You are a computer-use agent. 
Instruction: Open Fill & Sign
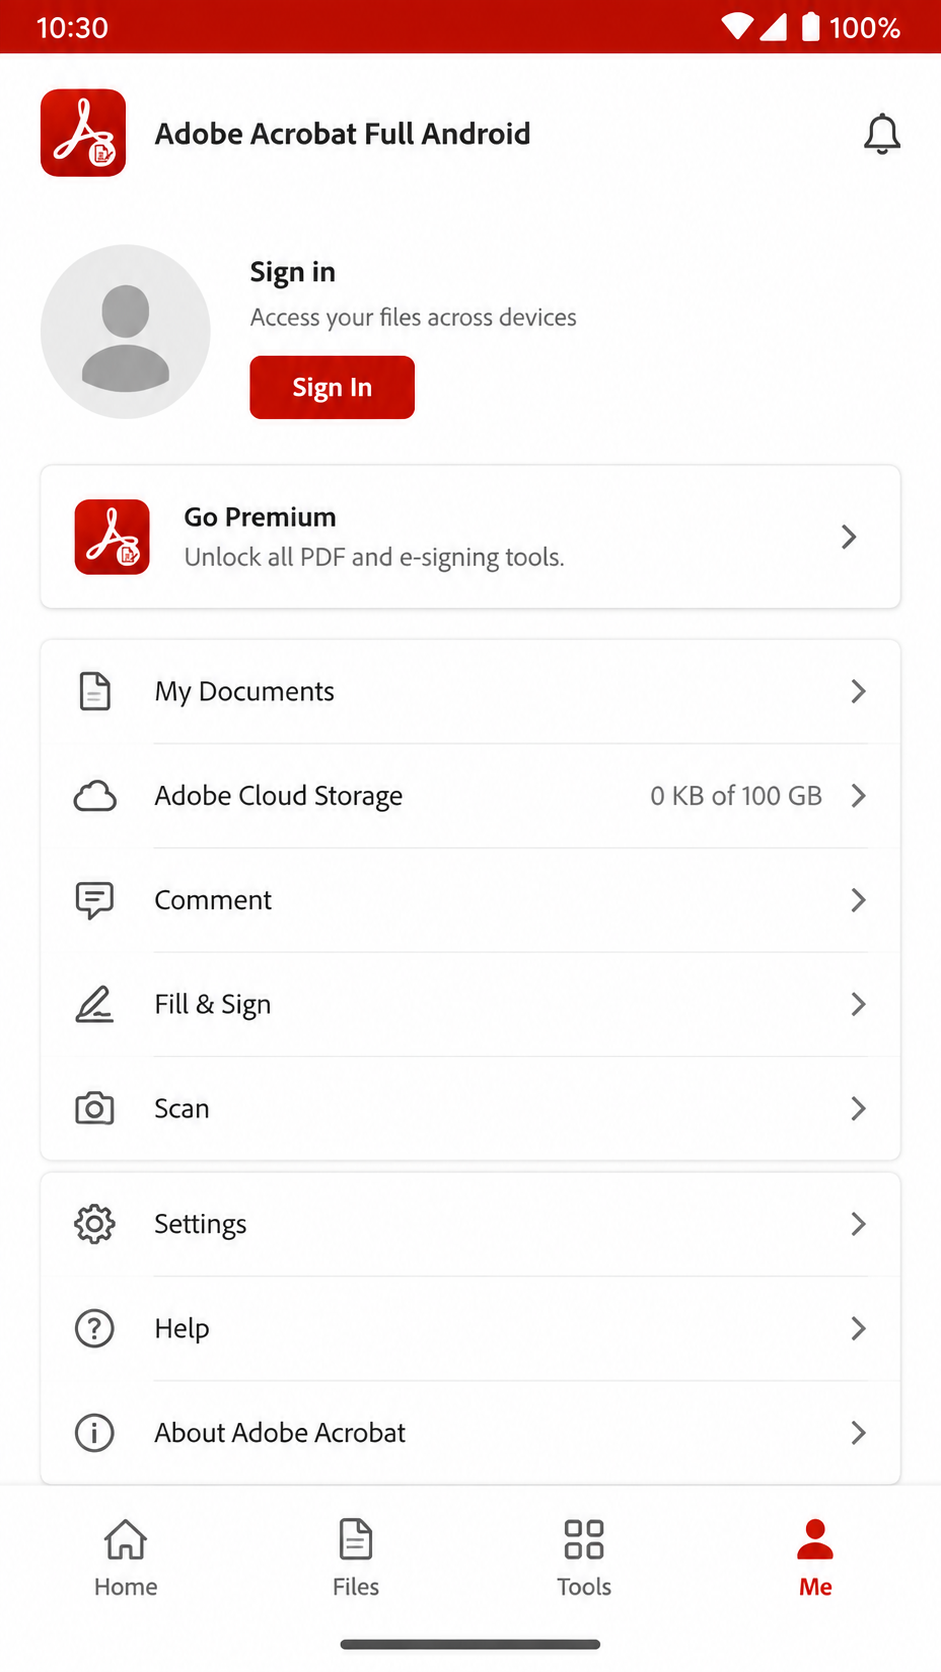click(x=470, y=1004)
